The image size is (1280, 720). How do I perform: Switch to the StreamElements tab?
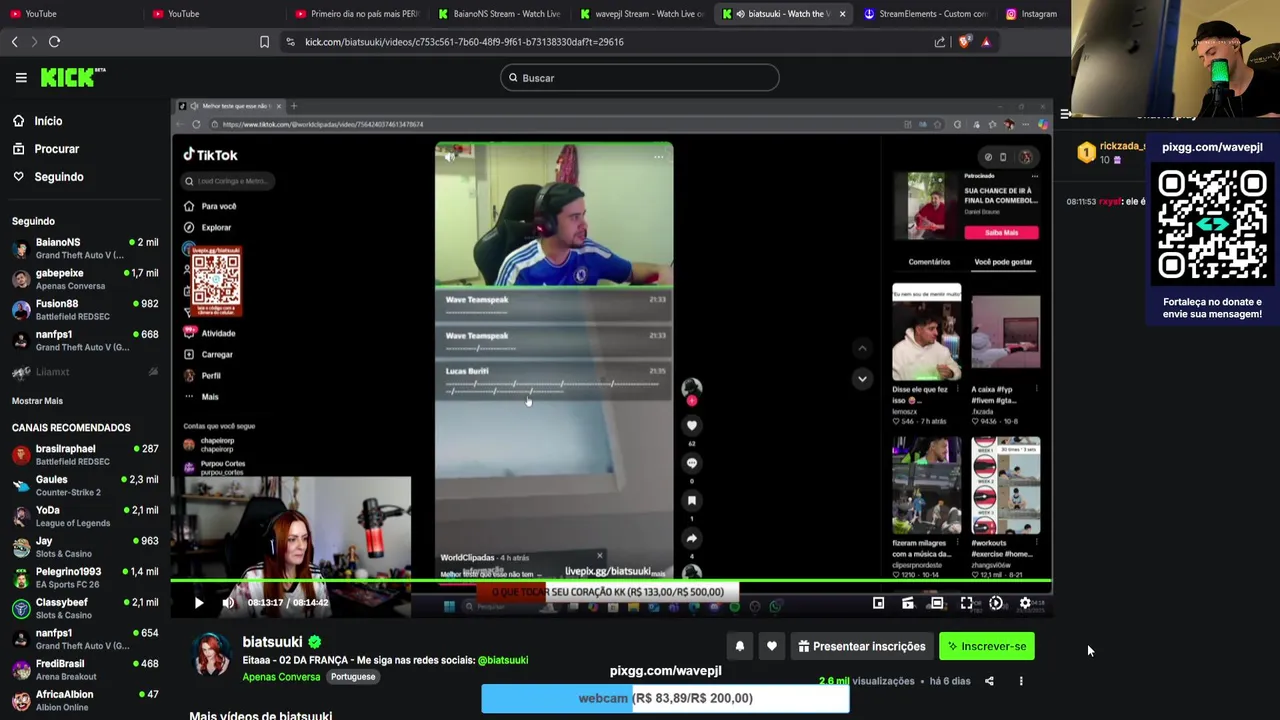[x=925, y=14]
